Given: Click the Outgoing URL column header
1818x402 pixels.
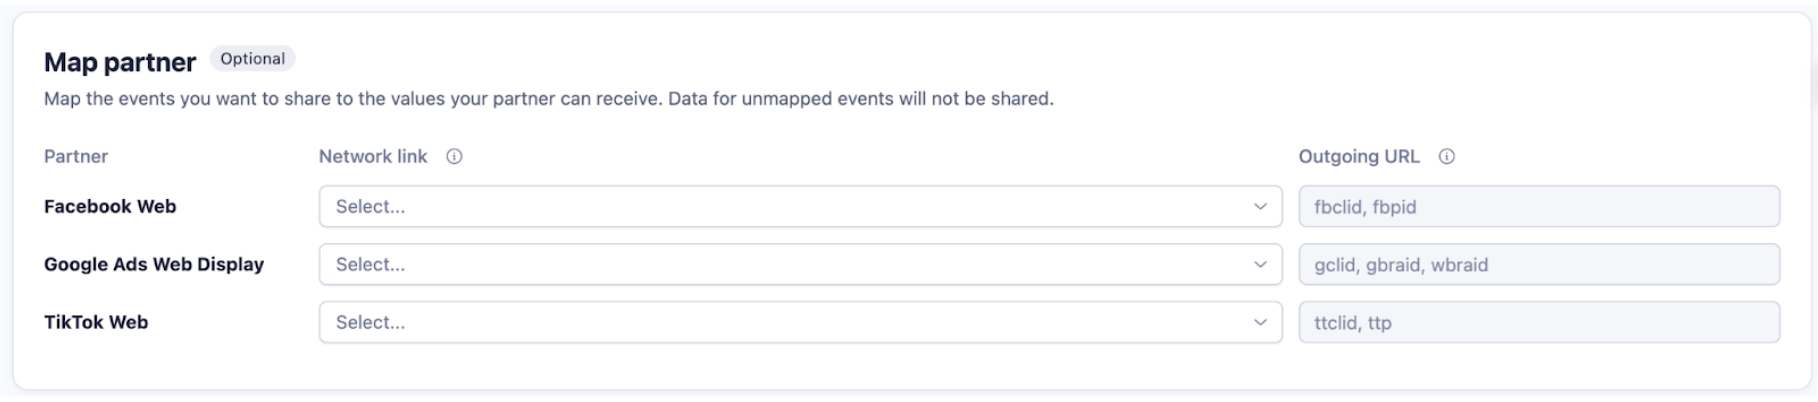Looking at the screenshot, I should 1359,156.
